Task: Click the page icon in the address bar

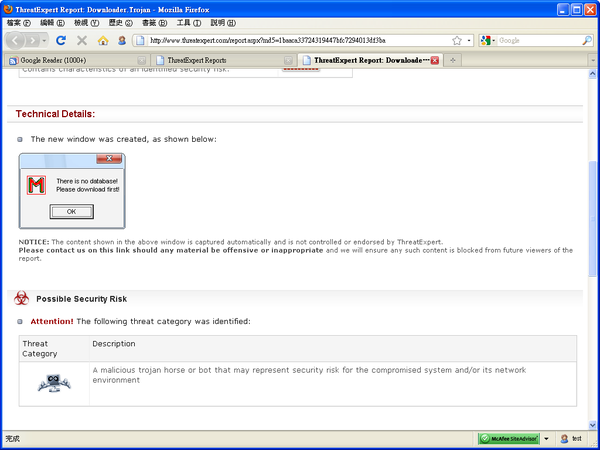Action: pyautogui.click(x=140, y=40)
